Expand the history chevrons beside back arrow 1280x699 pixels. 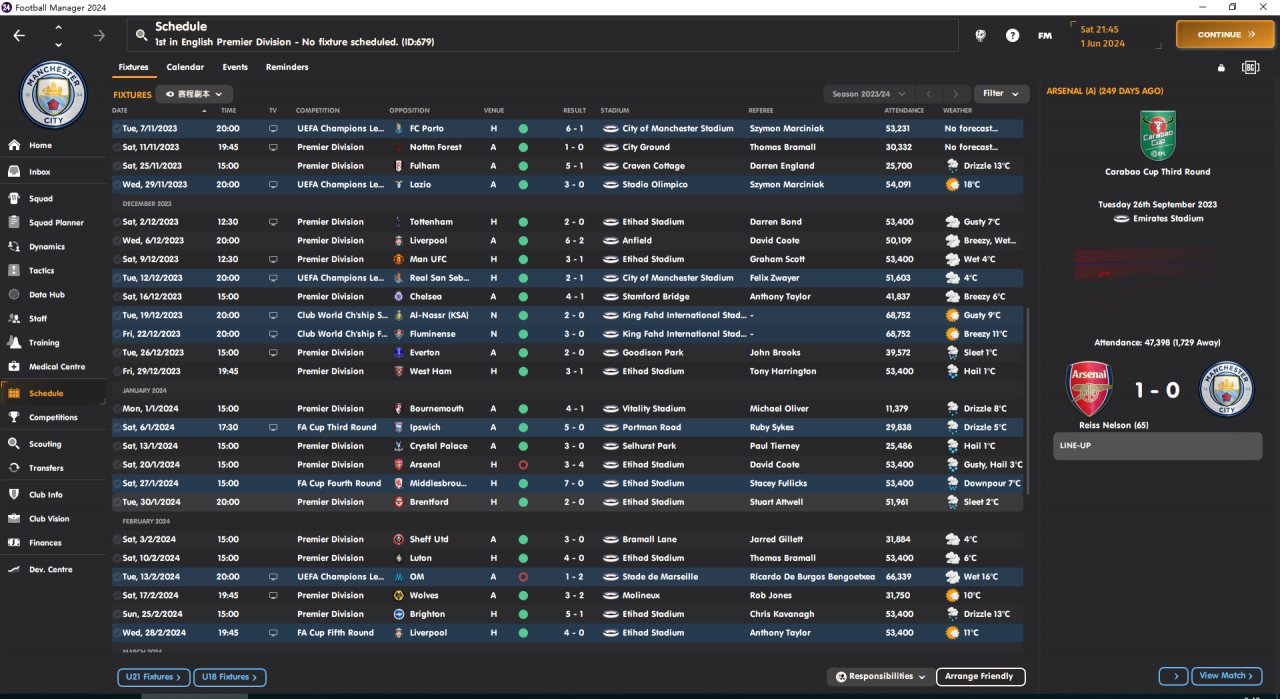58,35
